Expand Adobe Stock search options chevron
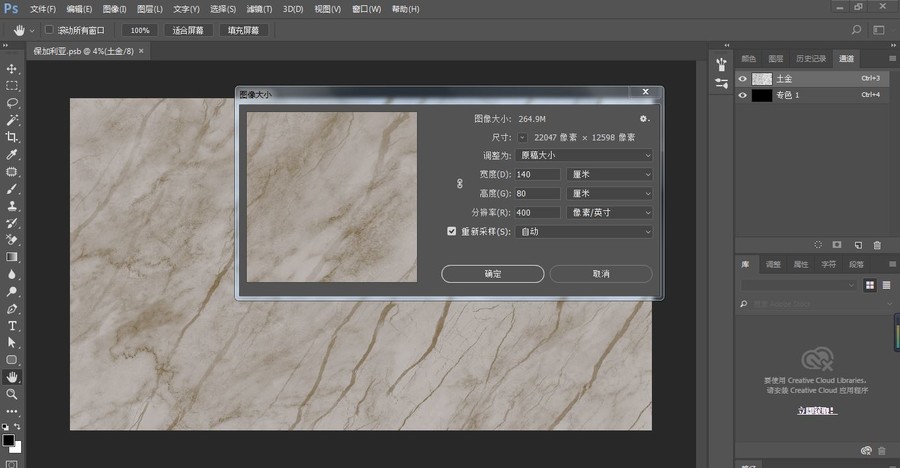This screenshot has width=900, height=468. click(890, 304)
